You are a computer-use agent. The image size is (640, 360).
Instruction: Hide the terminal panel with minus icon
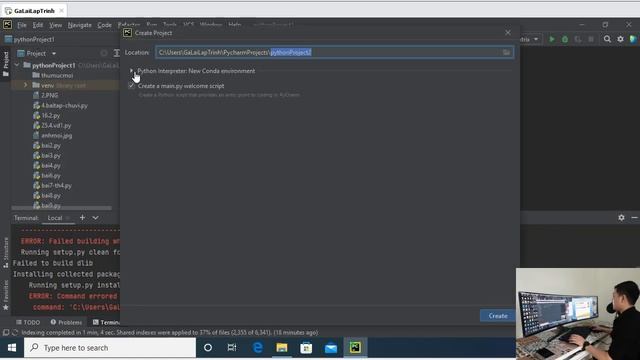coord(634,218)
